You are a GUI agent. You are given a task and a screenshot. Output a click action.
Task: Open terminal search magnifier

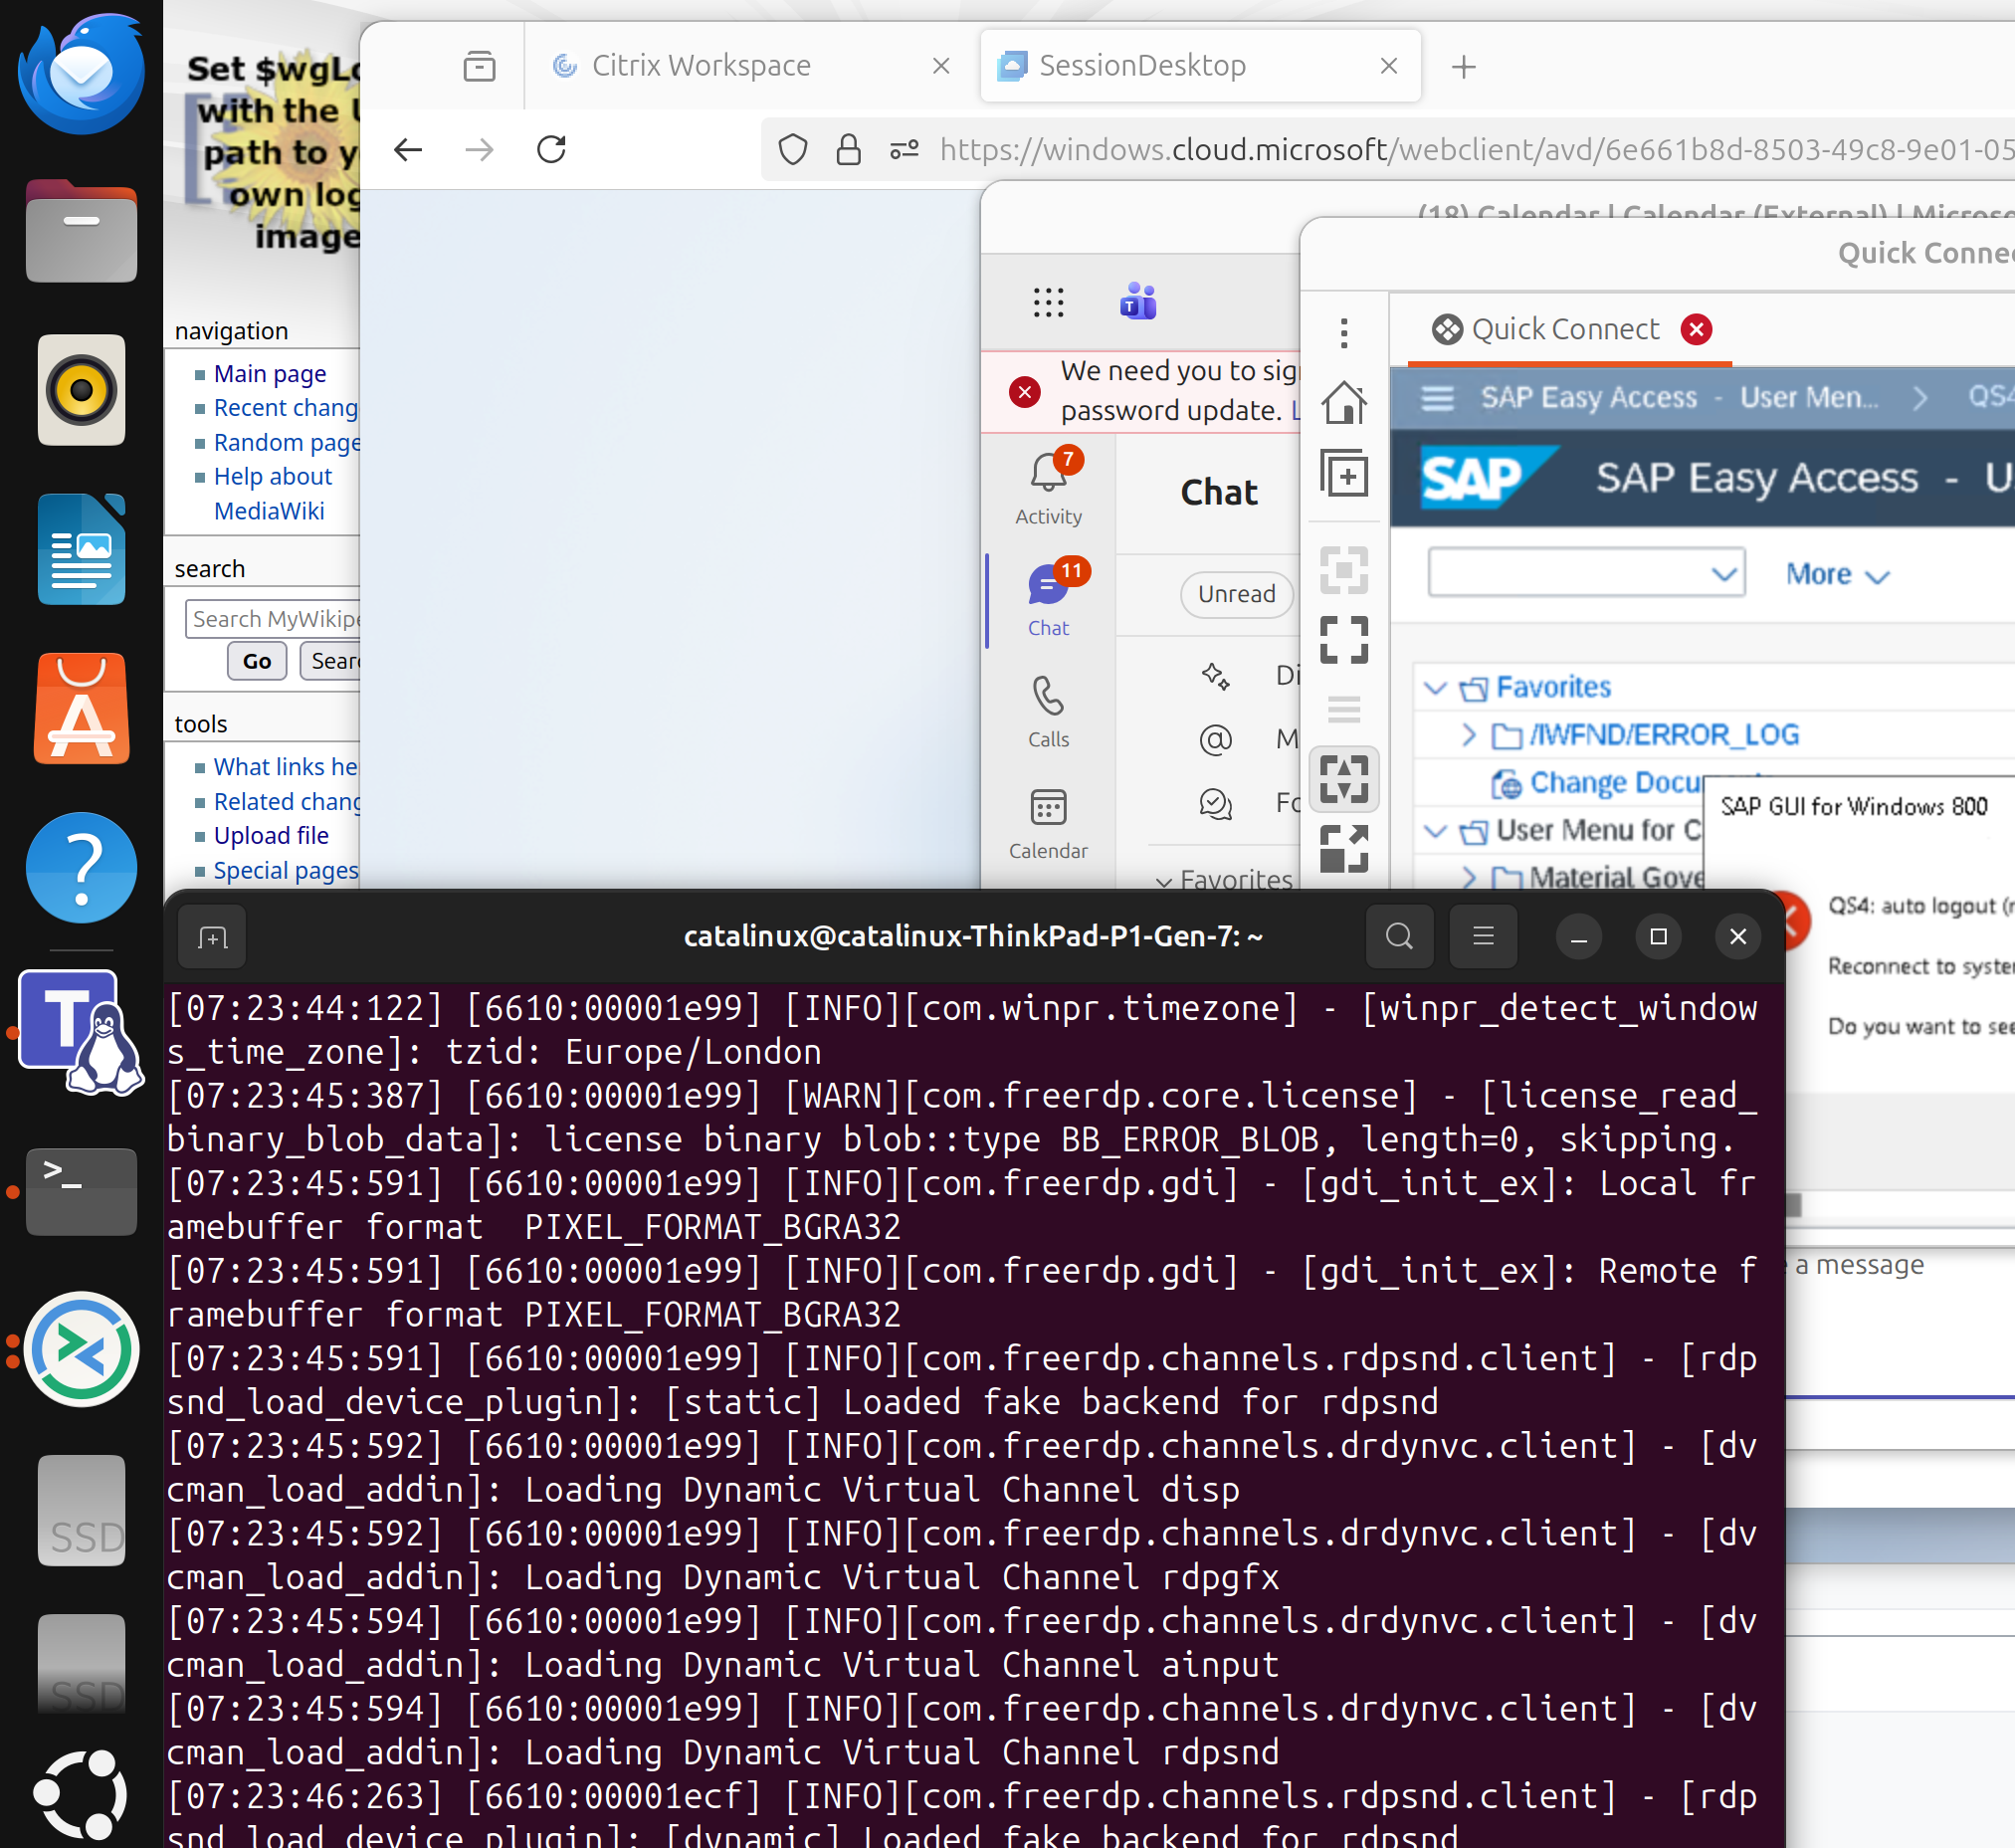(x=1398, y=936)
